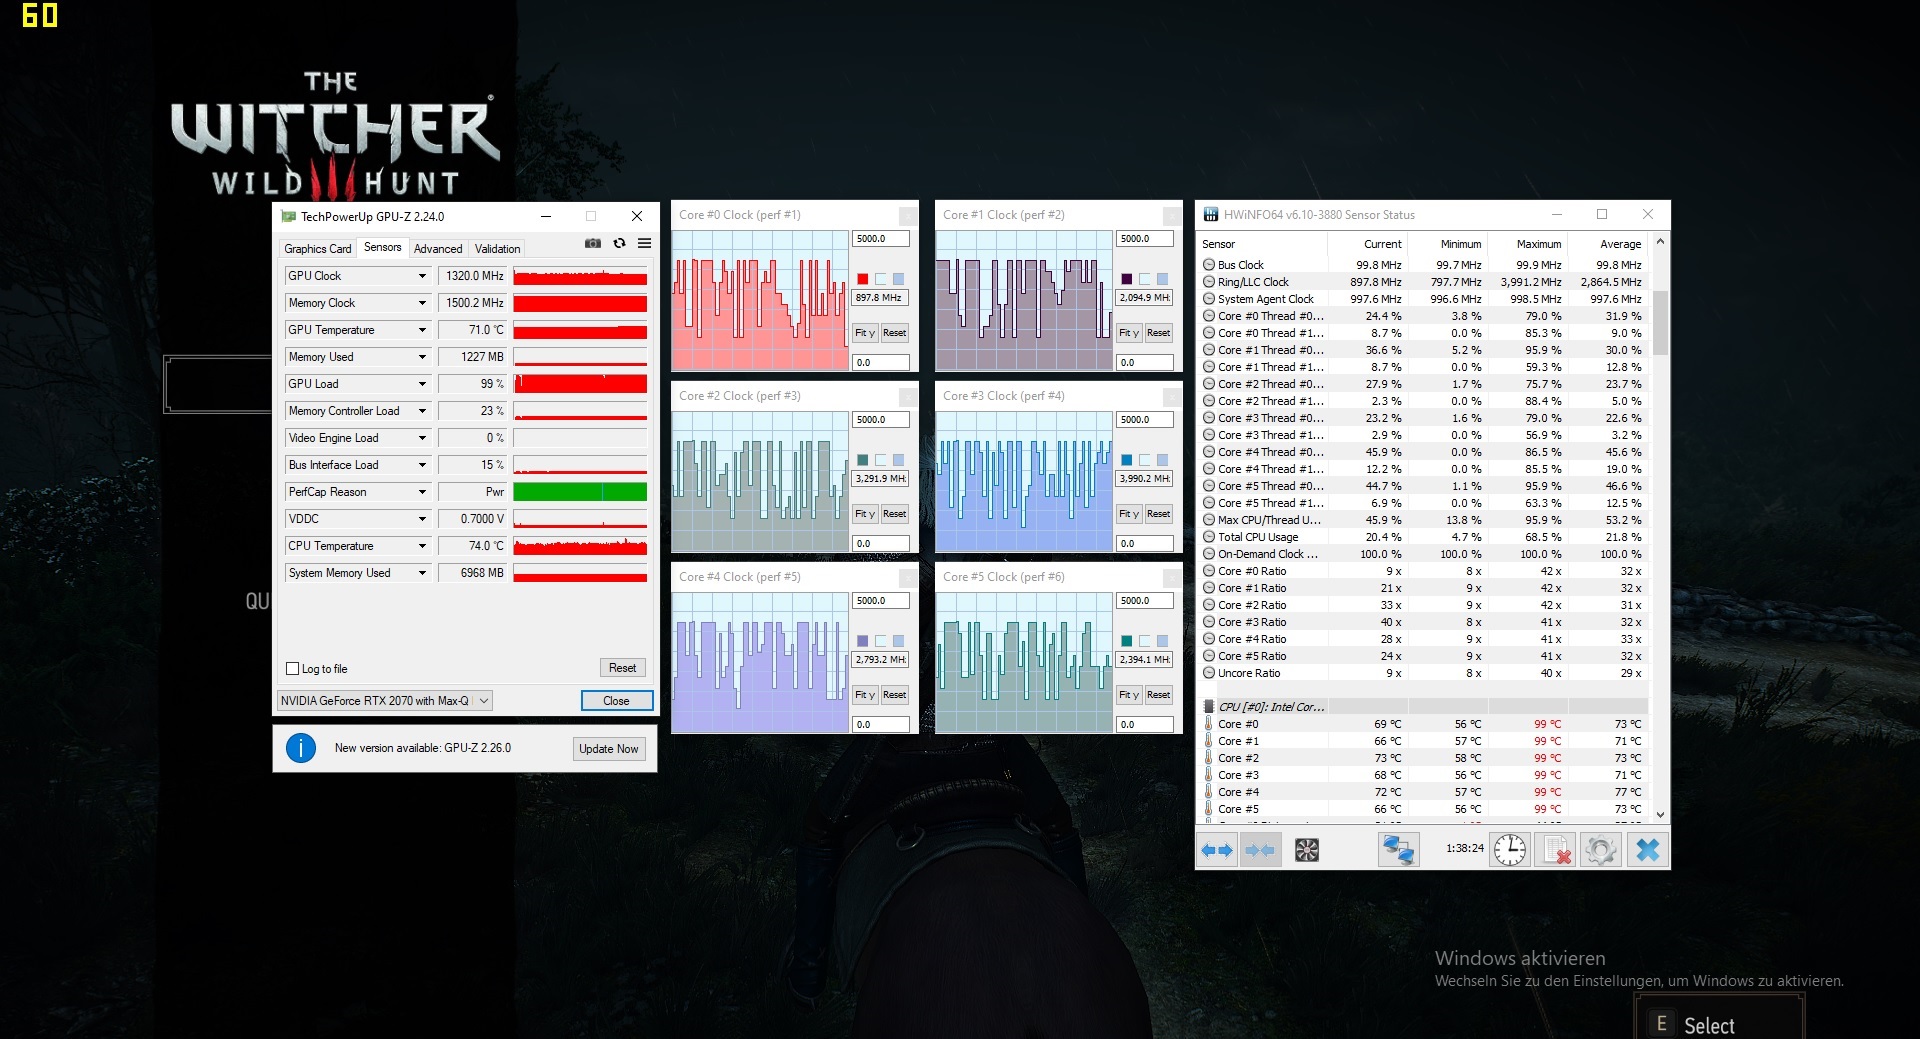Expand the CPU Temperature sensor dropdown
1920x1039 pixels.
(x=422, y=546)
